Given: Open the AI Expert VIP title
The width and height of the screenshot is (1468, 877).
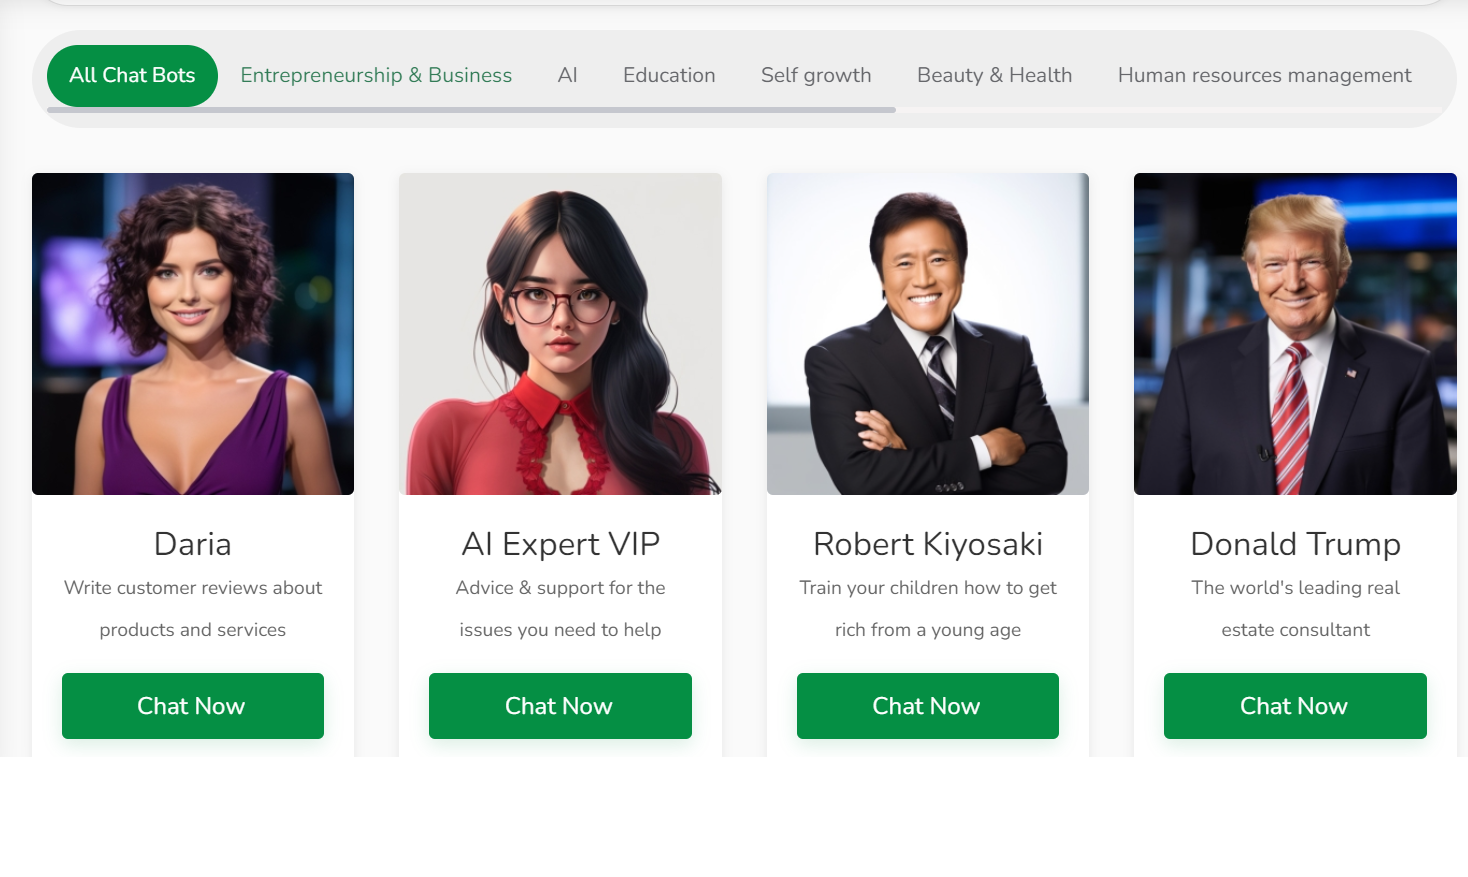Looking at the screenshot, I should tap(560, 544).
